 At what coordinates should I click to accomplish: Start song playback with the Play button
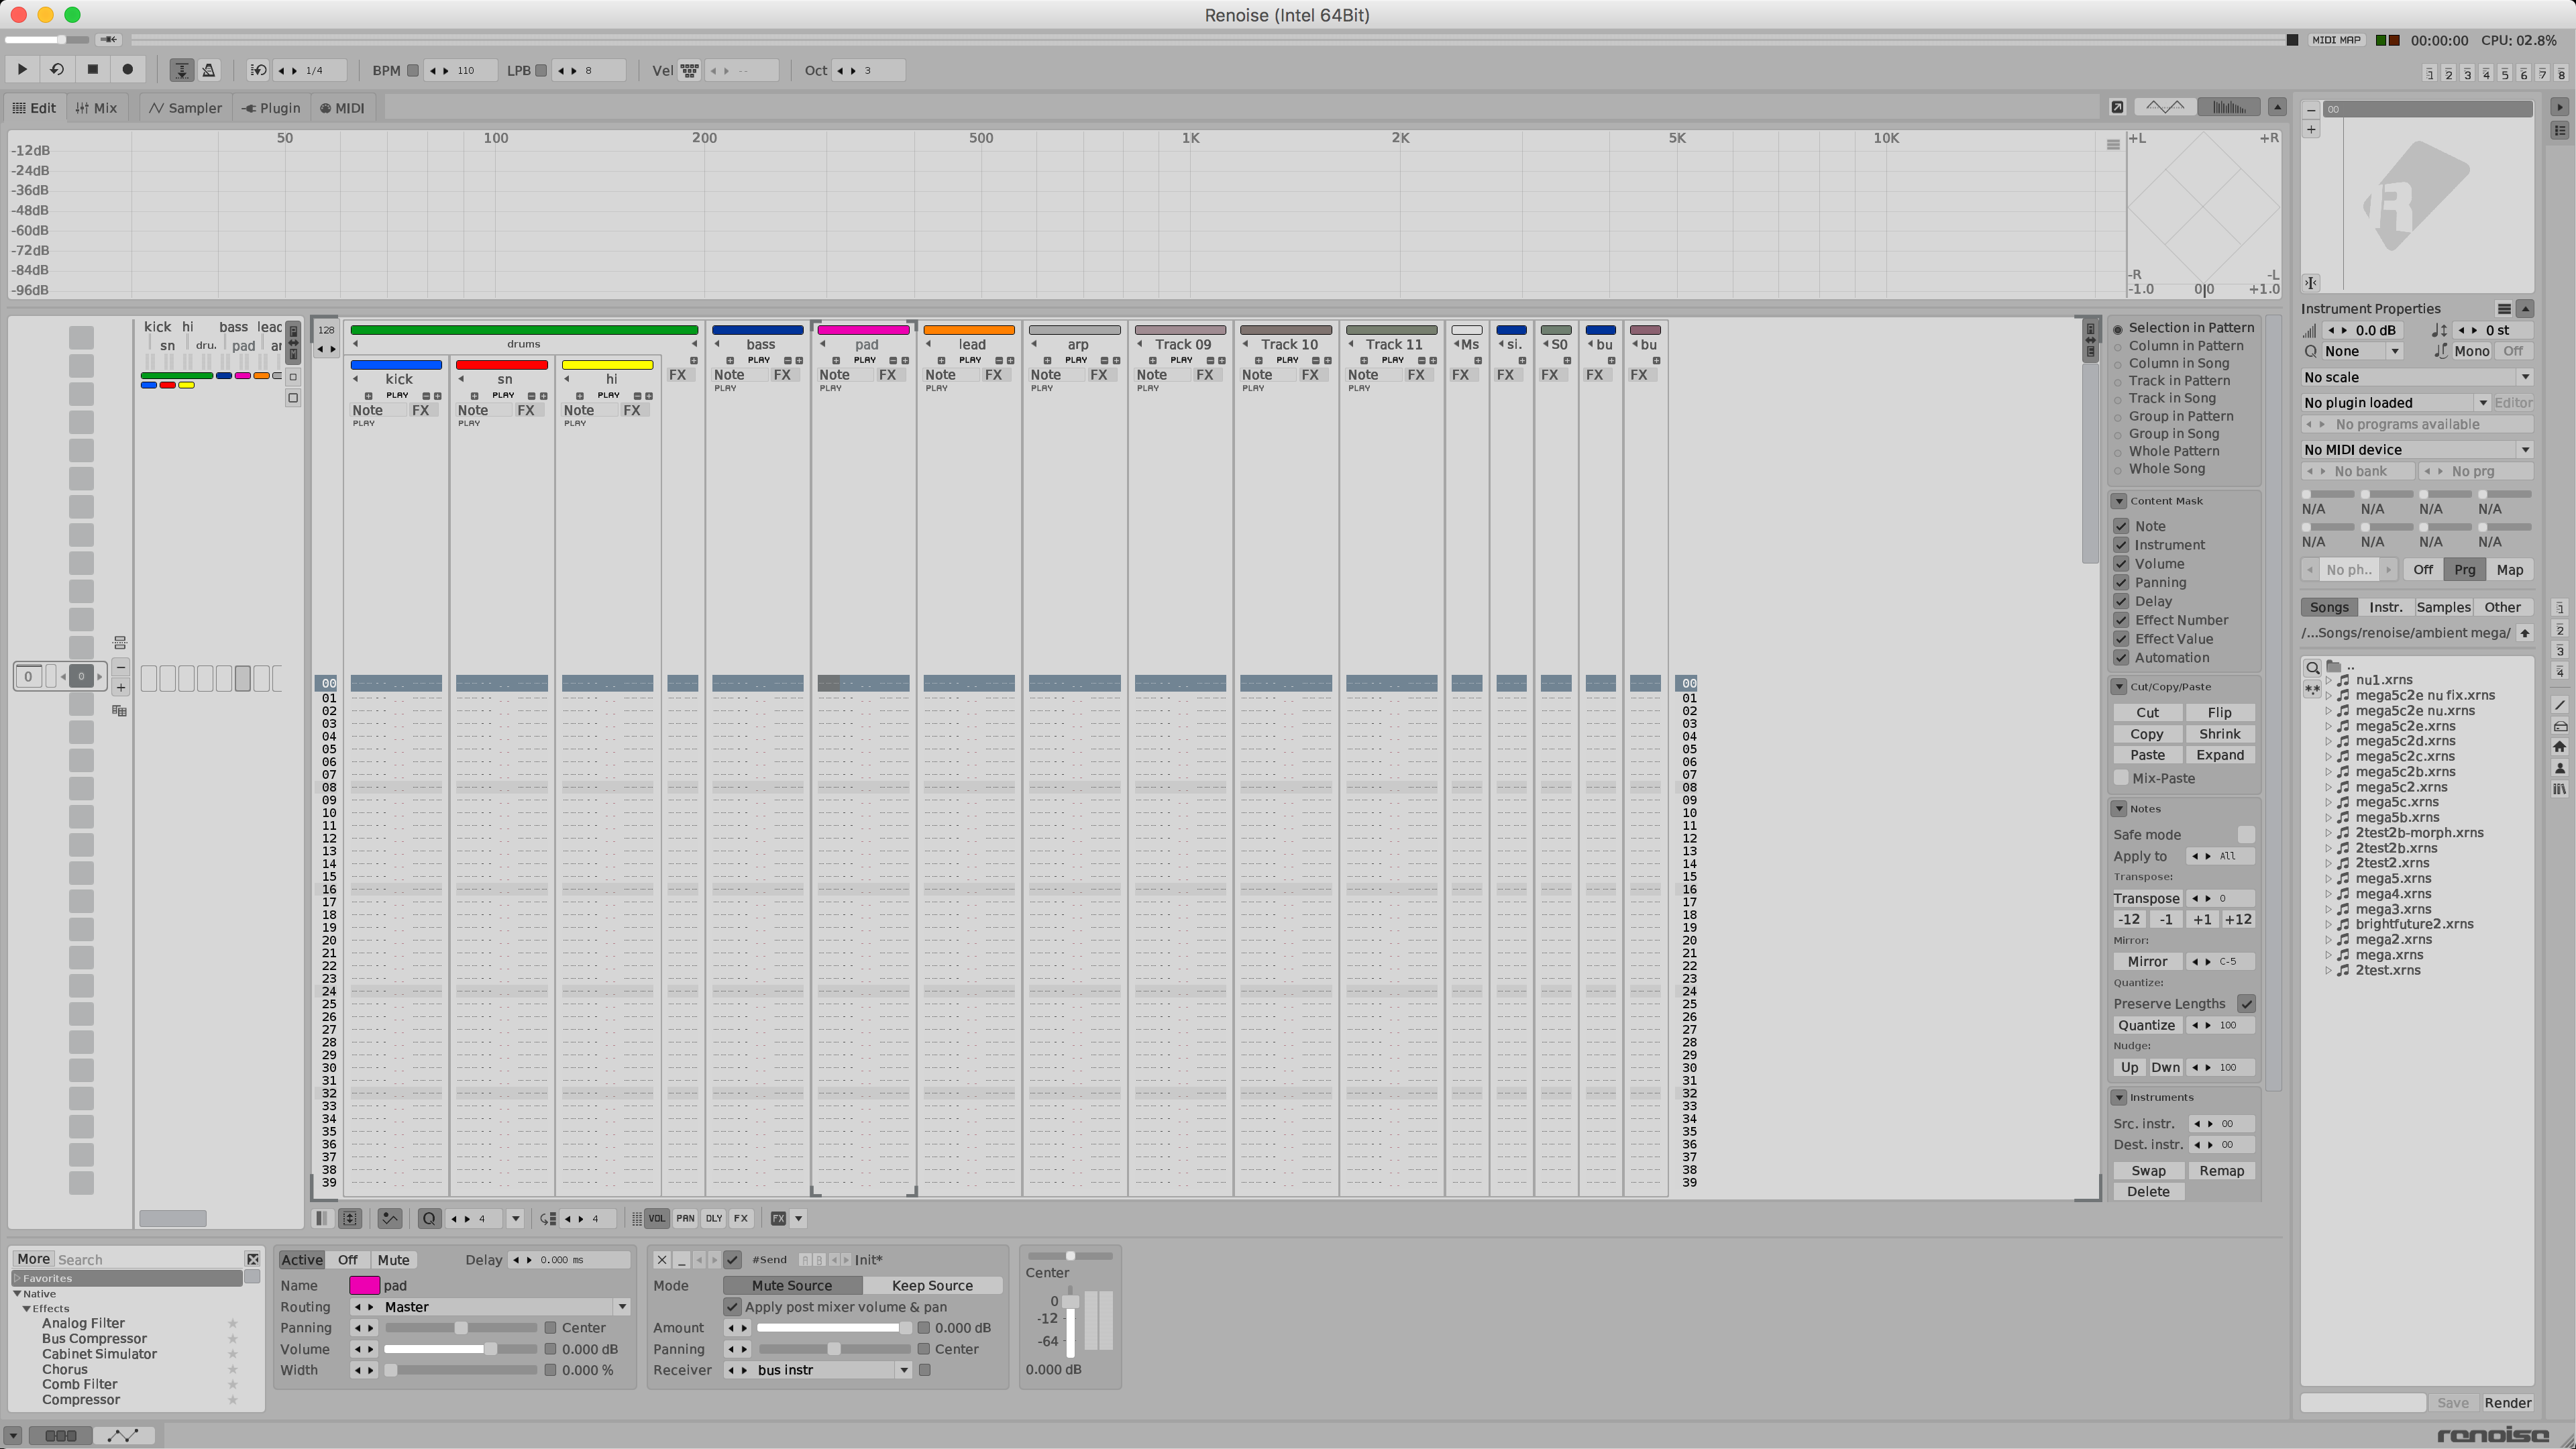click(22, 70)
